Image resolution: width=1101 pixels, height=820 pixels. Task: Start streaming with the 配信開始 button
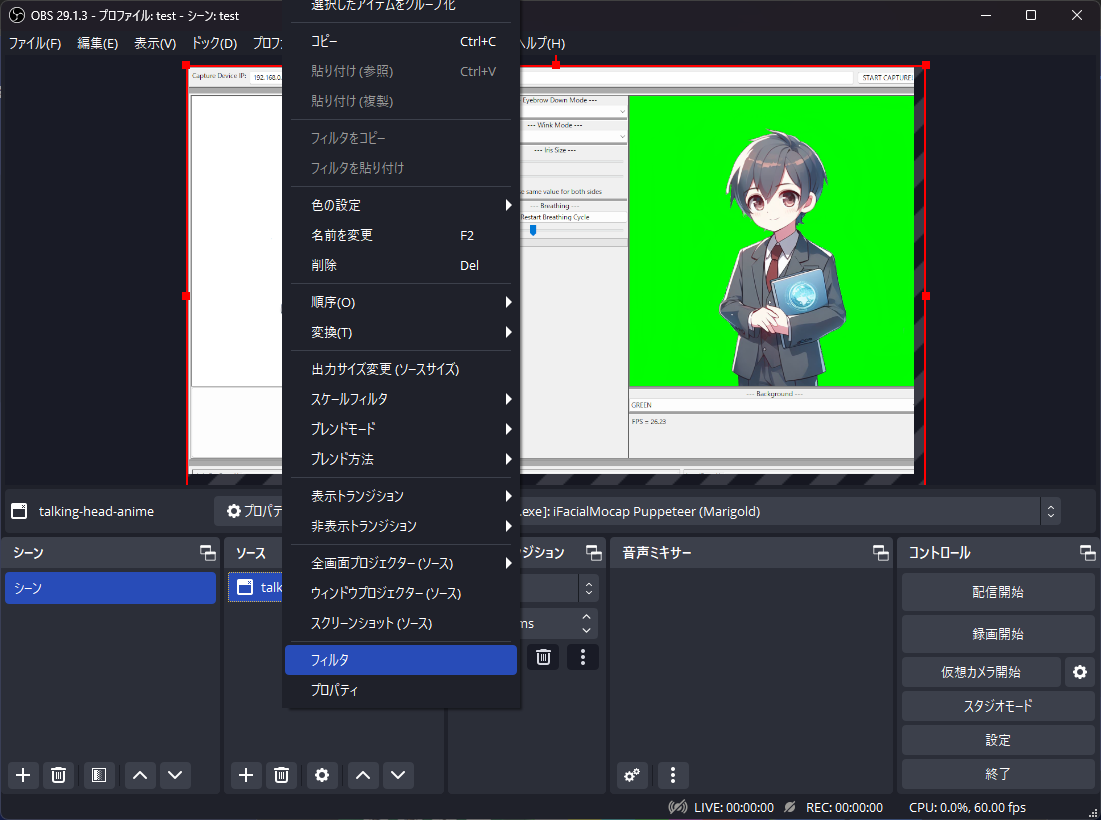point(997,592)
